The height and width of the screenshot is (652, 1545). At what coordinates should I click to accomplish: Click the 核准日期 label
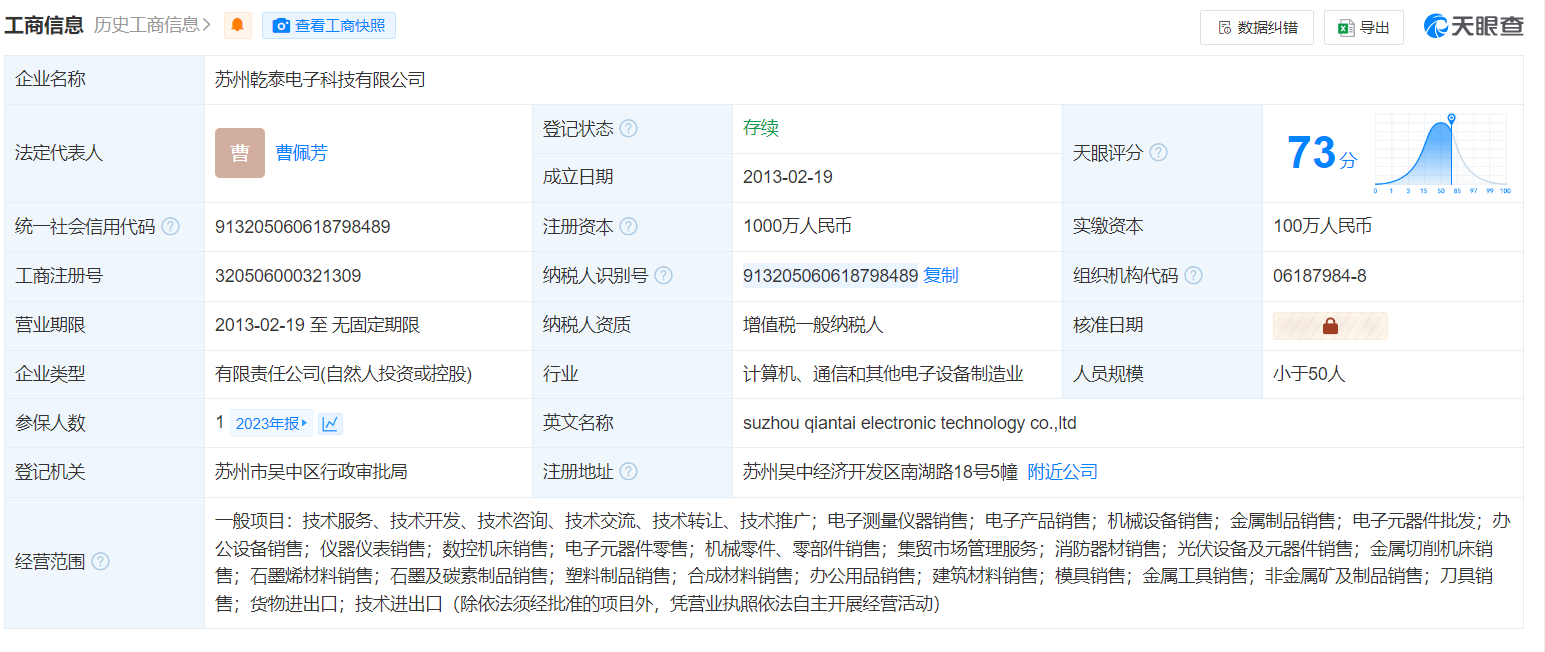click(x=1108, y=325)
